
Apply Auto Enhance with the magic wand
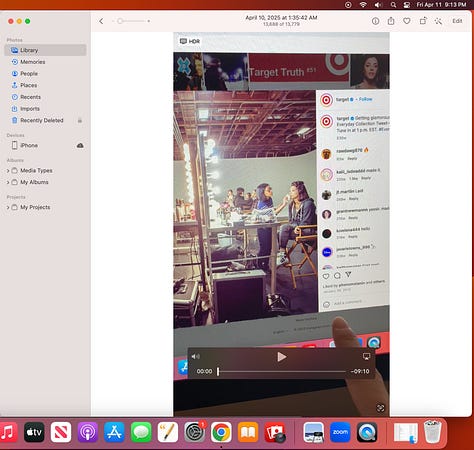[x=438, y=21]
